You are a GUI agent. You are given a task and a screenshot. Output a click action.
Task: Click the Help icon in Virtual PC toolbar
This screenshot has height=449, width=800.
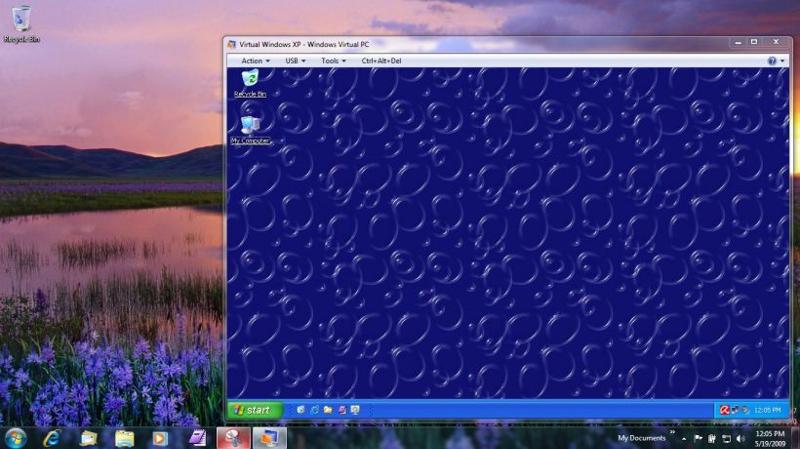point(772,61)
